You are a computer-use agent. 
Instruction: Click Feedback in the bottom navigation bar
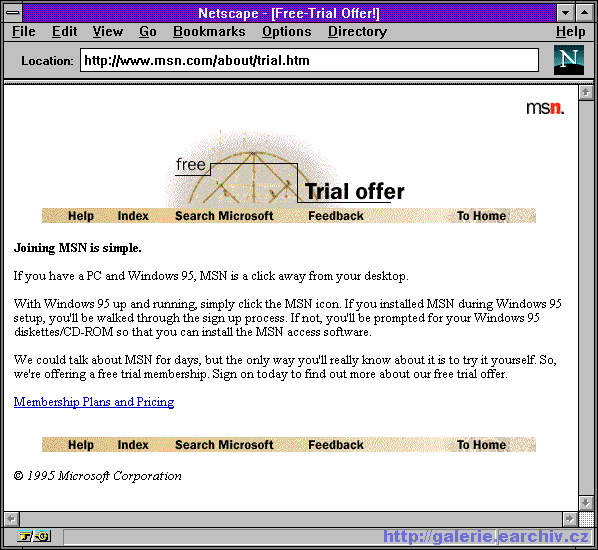(x=336, y=445)
